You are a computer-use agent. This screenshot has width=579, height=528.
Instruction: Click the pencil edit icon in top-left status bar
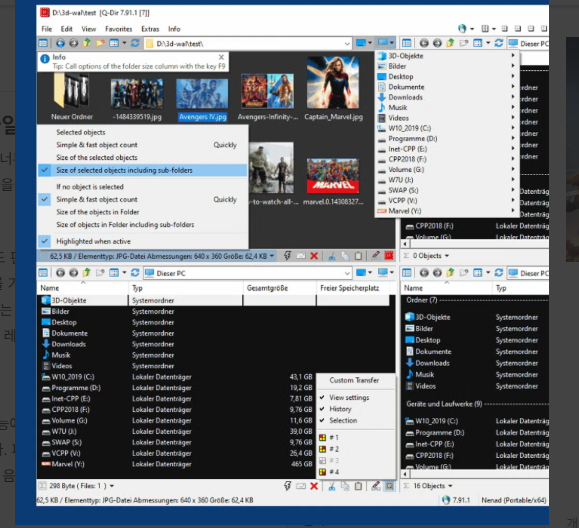point(376,256)
